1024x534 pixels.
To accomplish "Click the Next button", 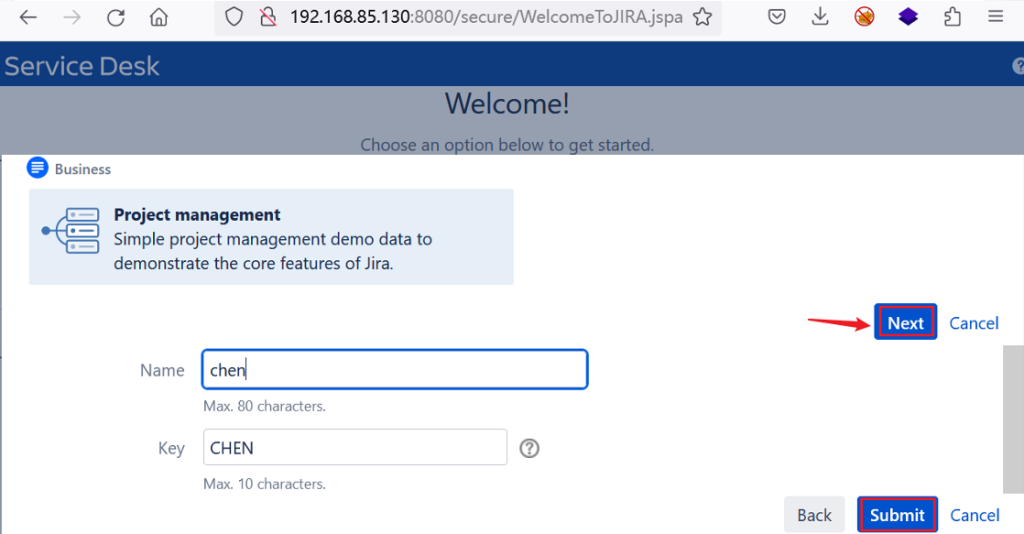I will [905, 322].
